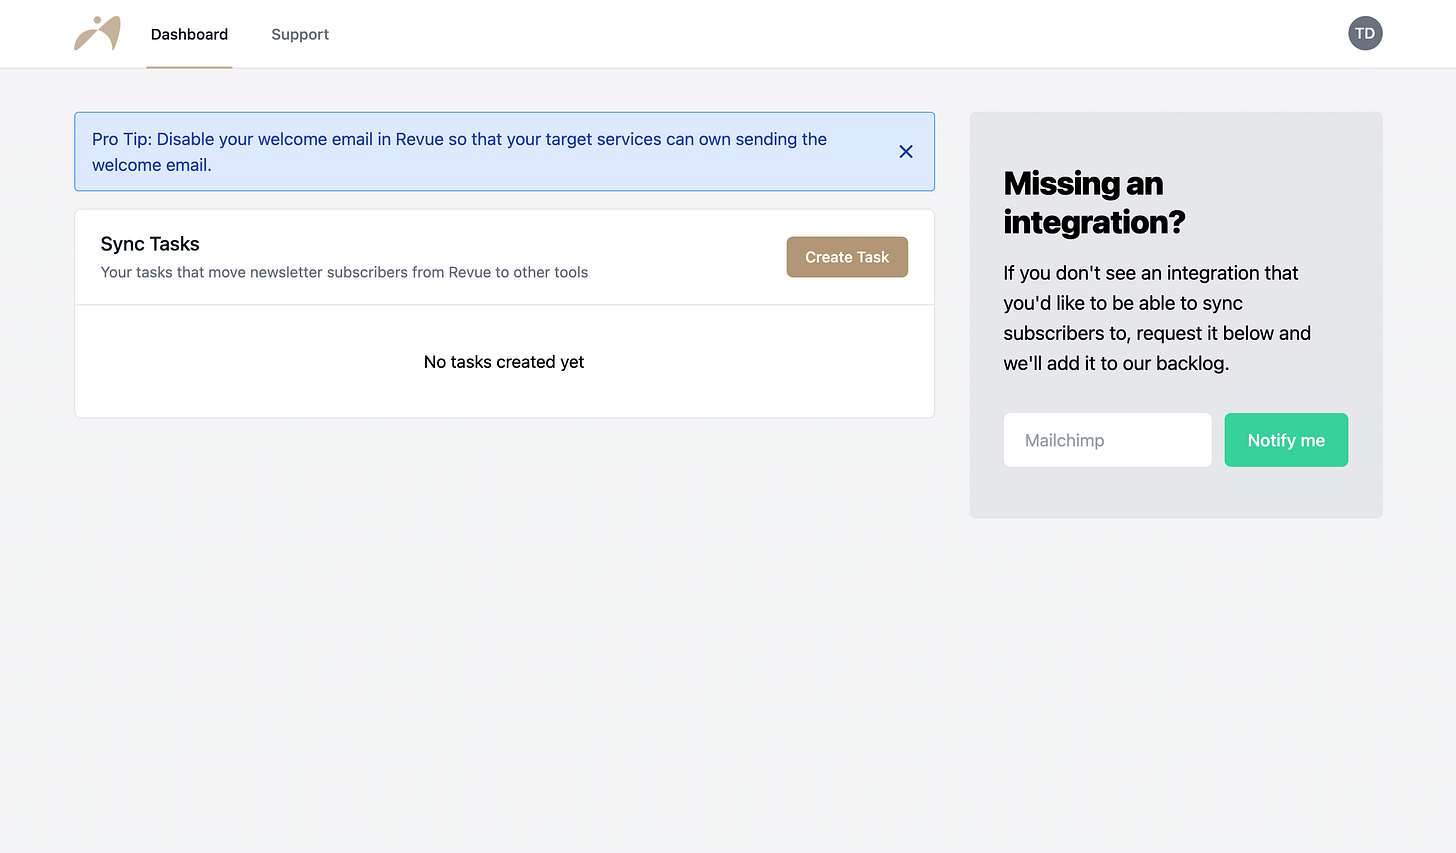
Task: Click the green Notify me button
Action: pyautogui.click(x=1286, y=440)
